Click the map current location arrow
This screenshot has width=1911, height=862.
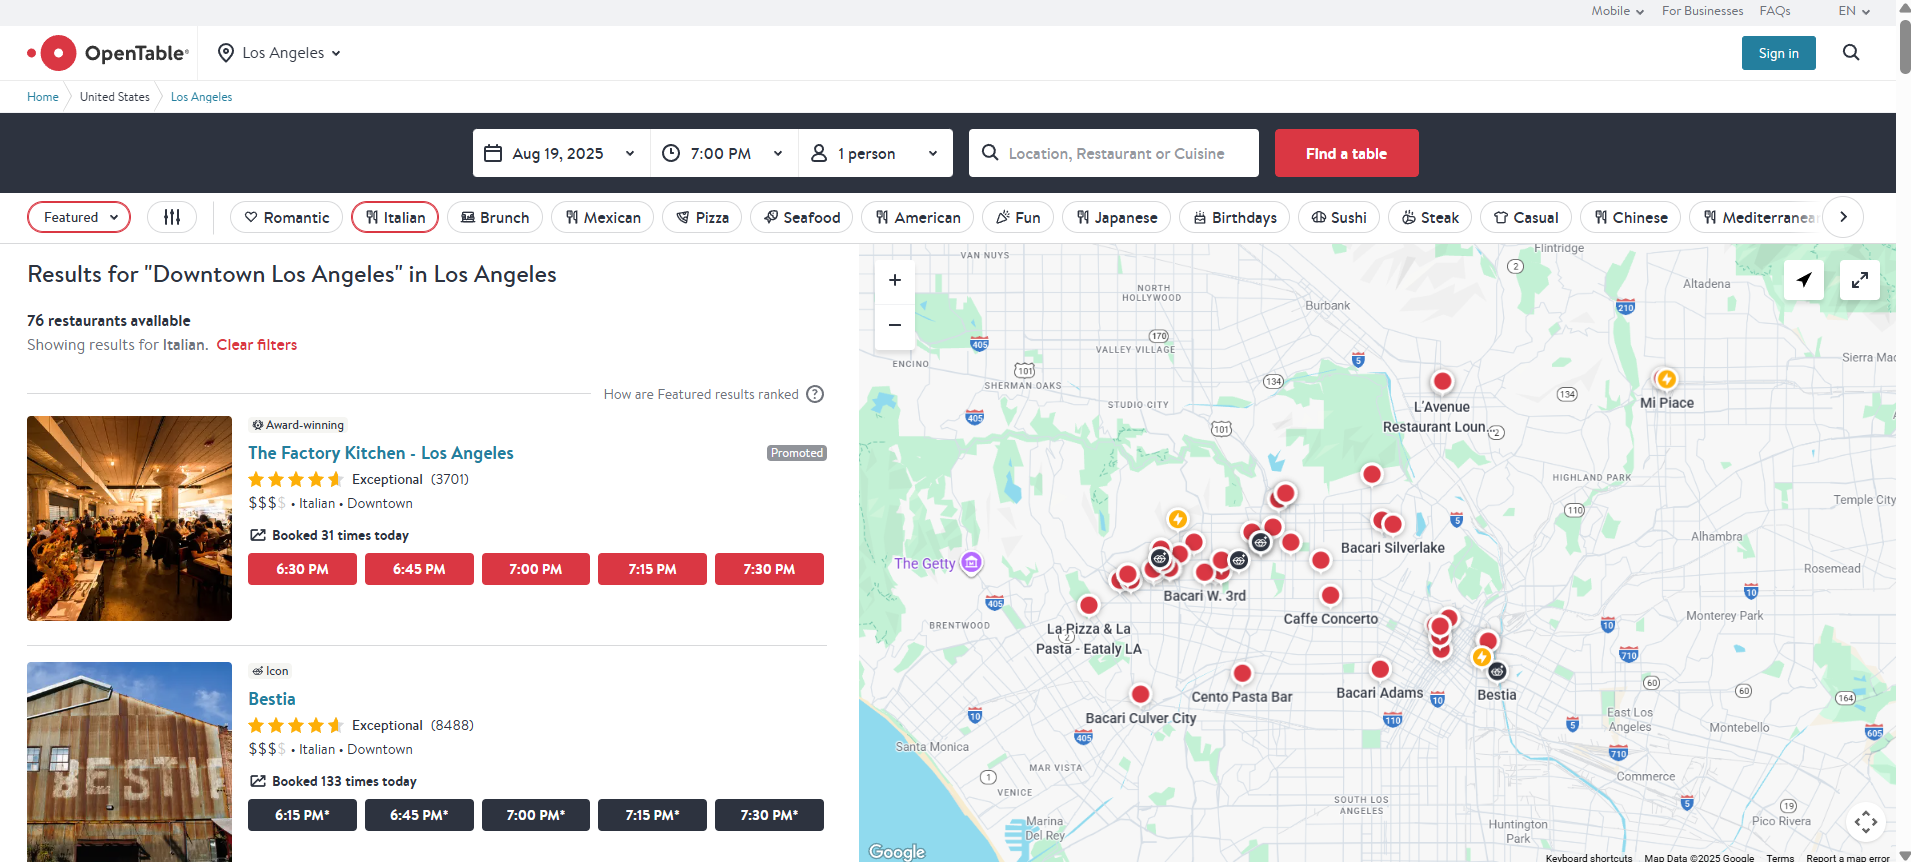click(1803, 280)
